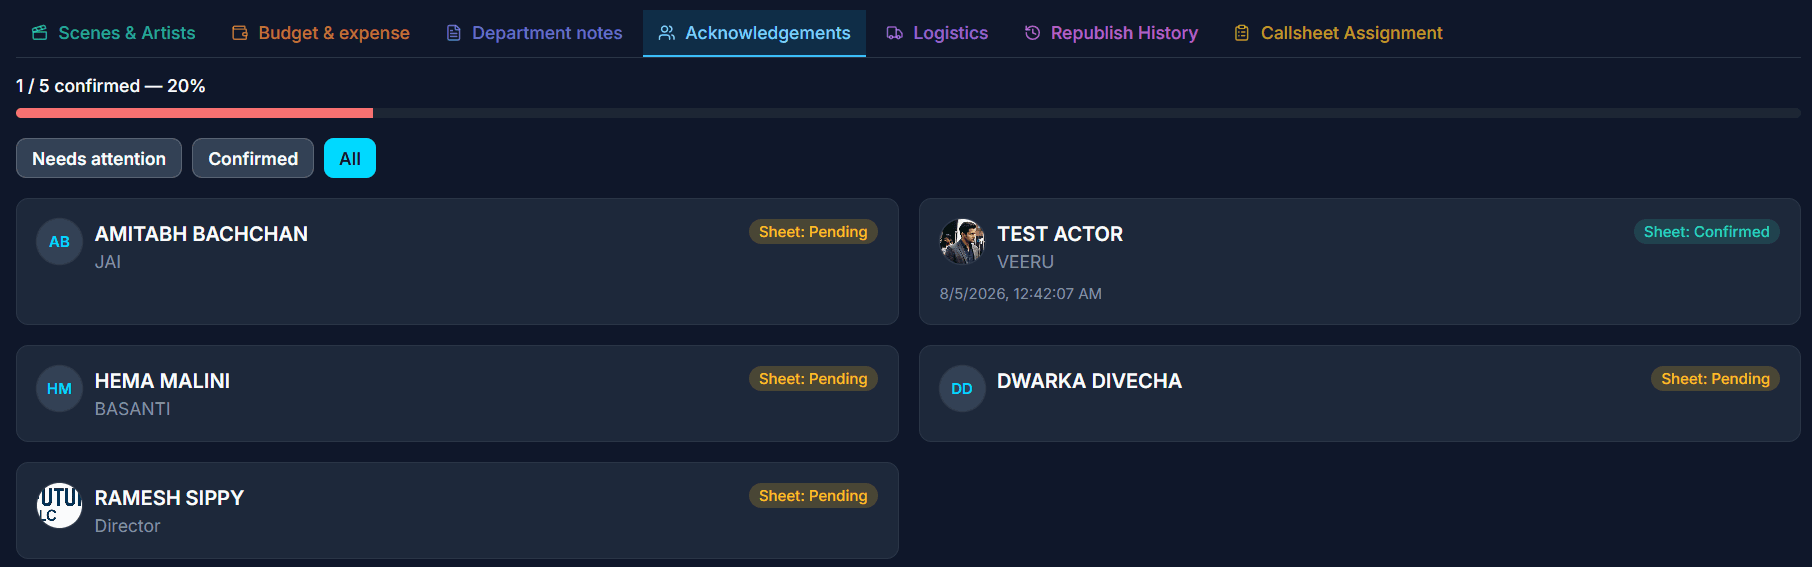Click the Republish History clock icon
Screen dimensions: 1812x567
click(1033, 33)
